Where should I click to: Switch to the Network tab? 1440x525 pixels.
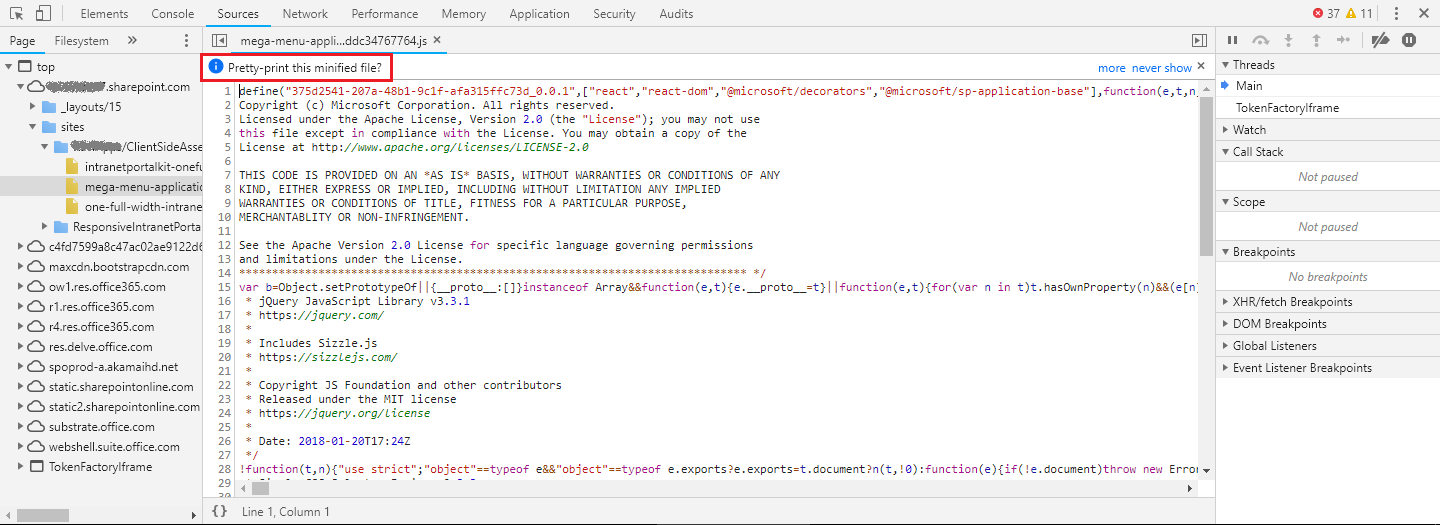305,13
